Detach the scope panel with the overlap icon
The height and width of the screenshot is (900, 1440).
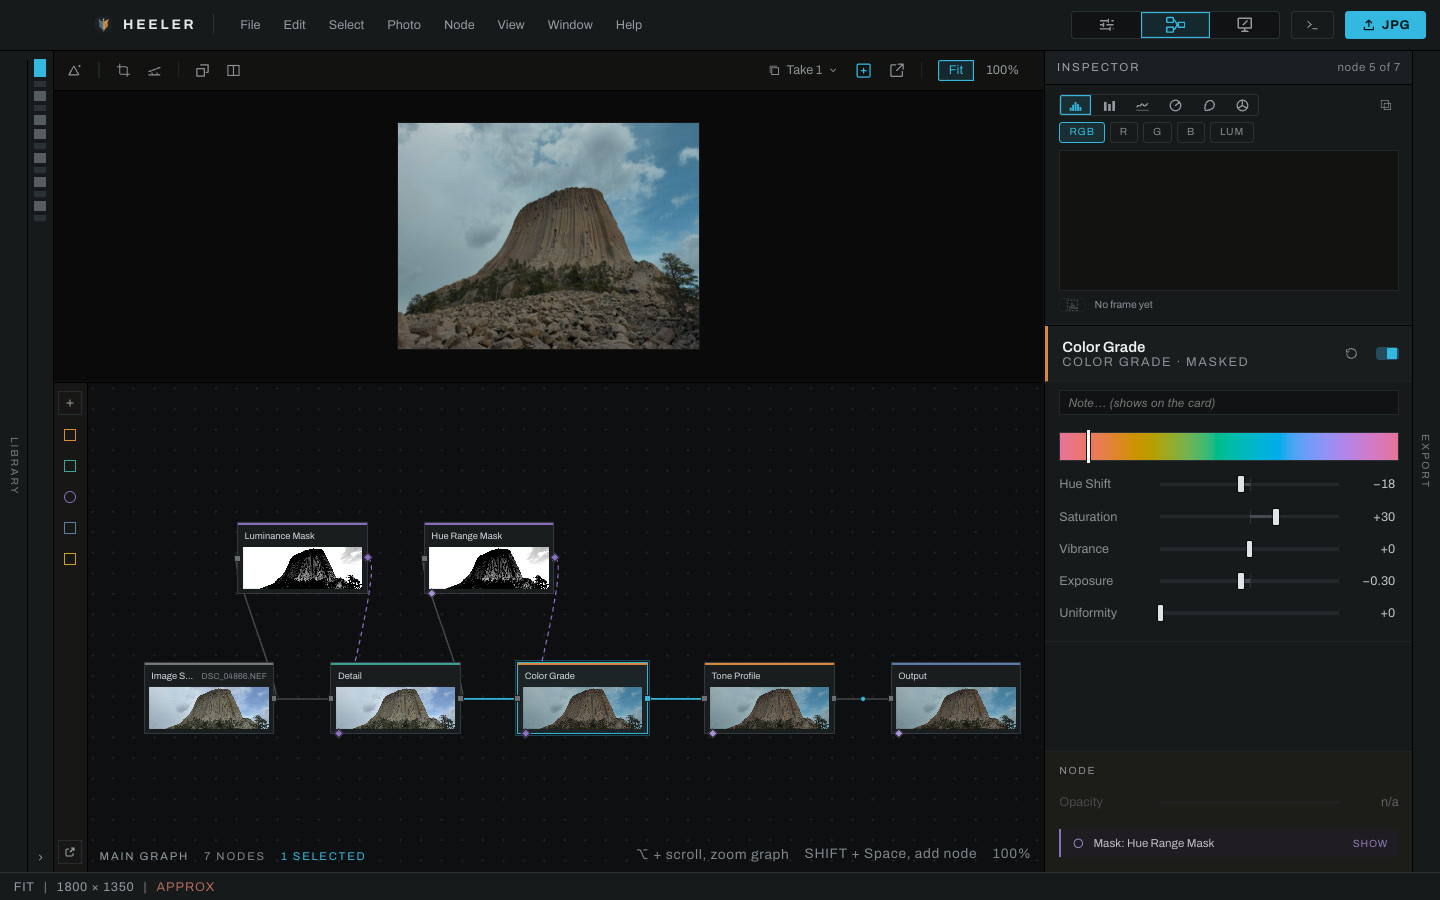click(1385, 105)
